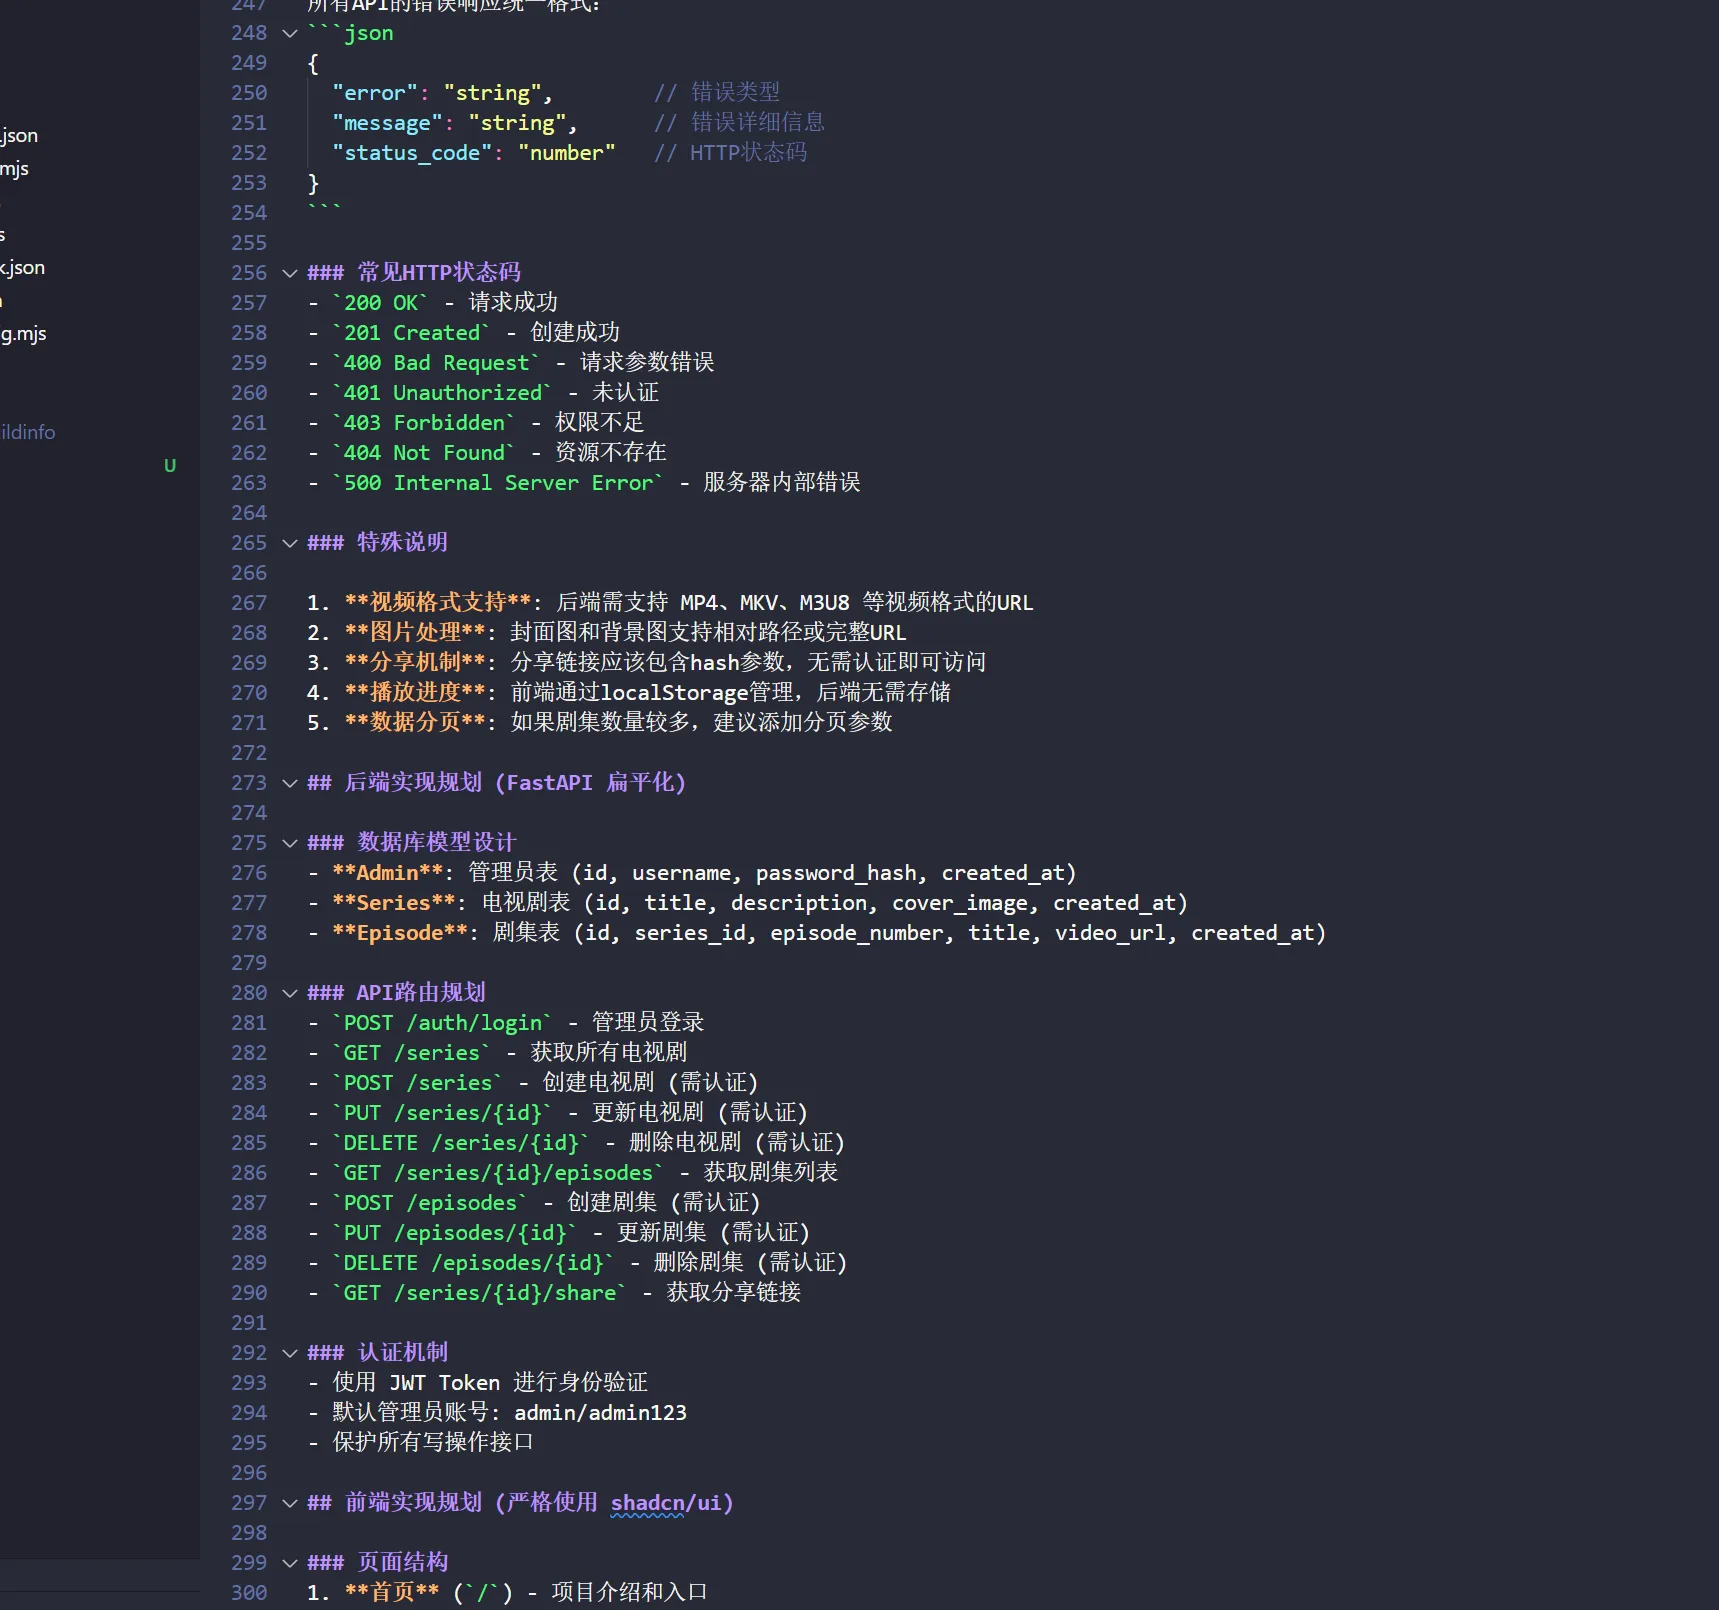This screenshot has height=1610, width=1719.
Task: Click line number 297 in the gutter
Action: tap(249, 1503)
